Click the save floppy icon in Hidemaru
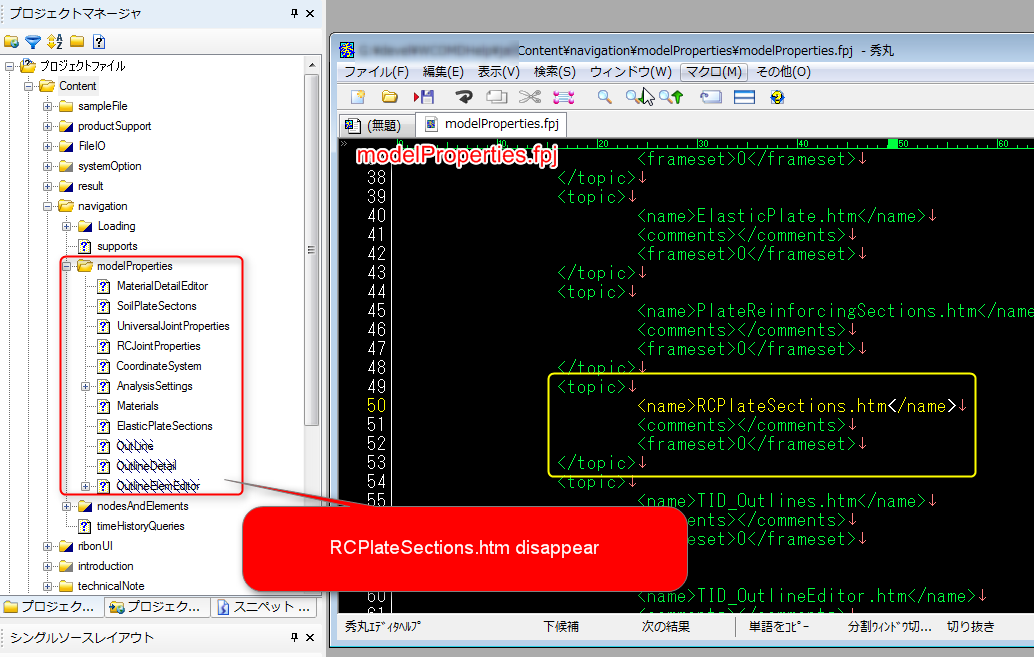 [423, 97]
